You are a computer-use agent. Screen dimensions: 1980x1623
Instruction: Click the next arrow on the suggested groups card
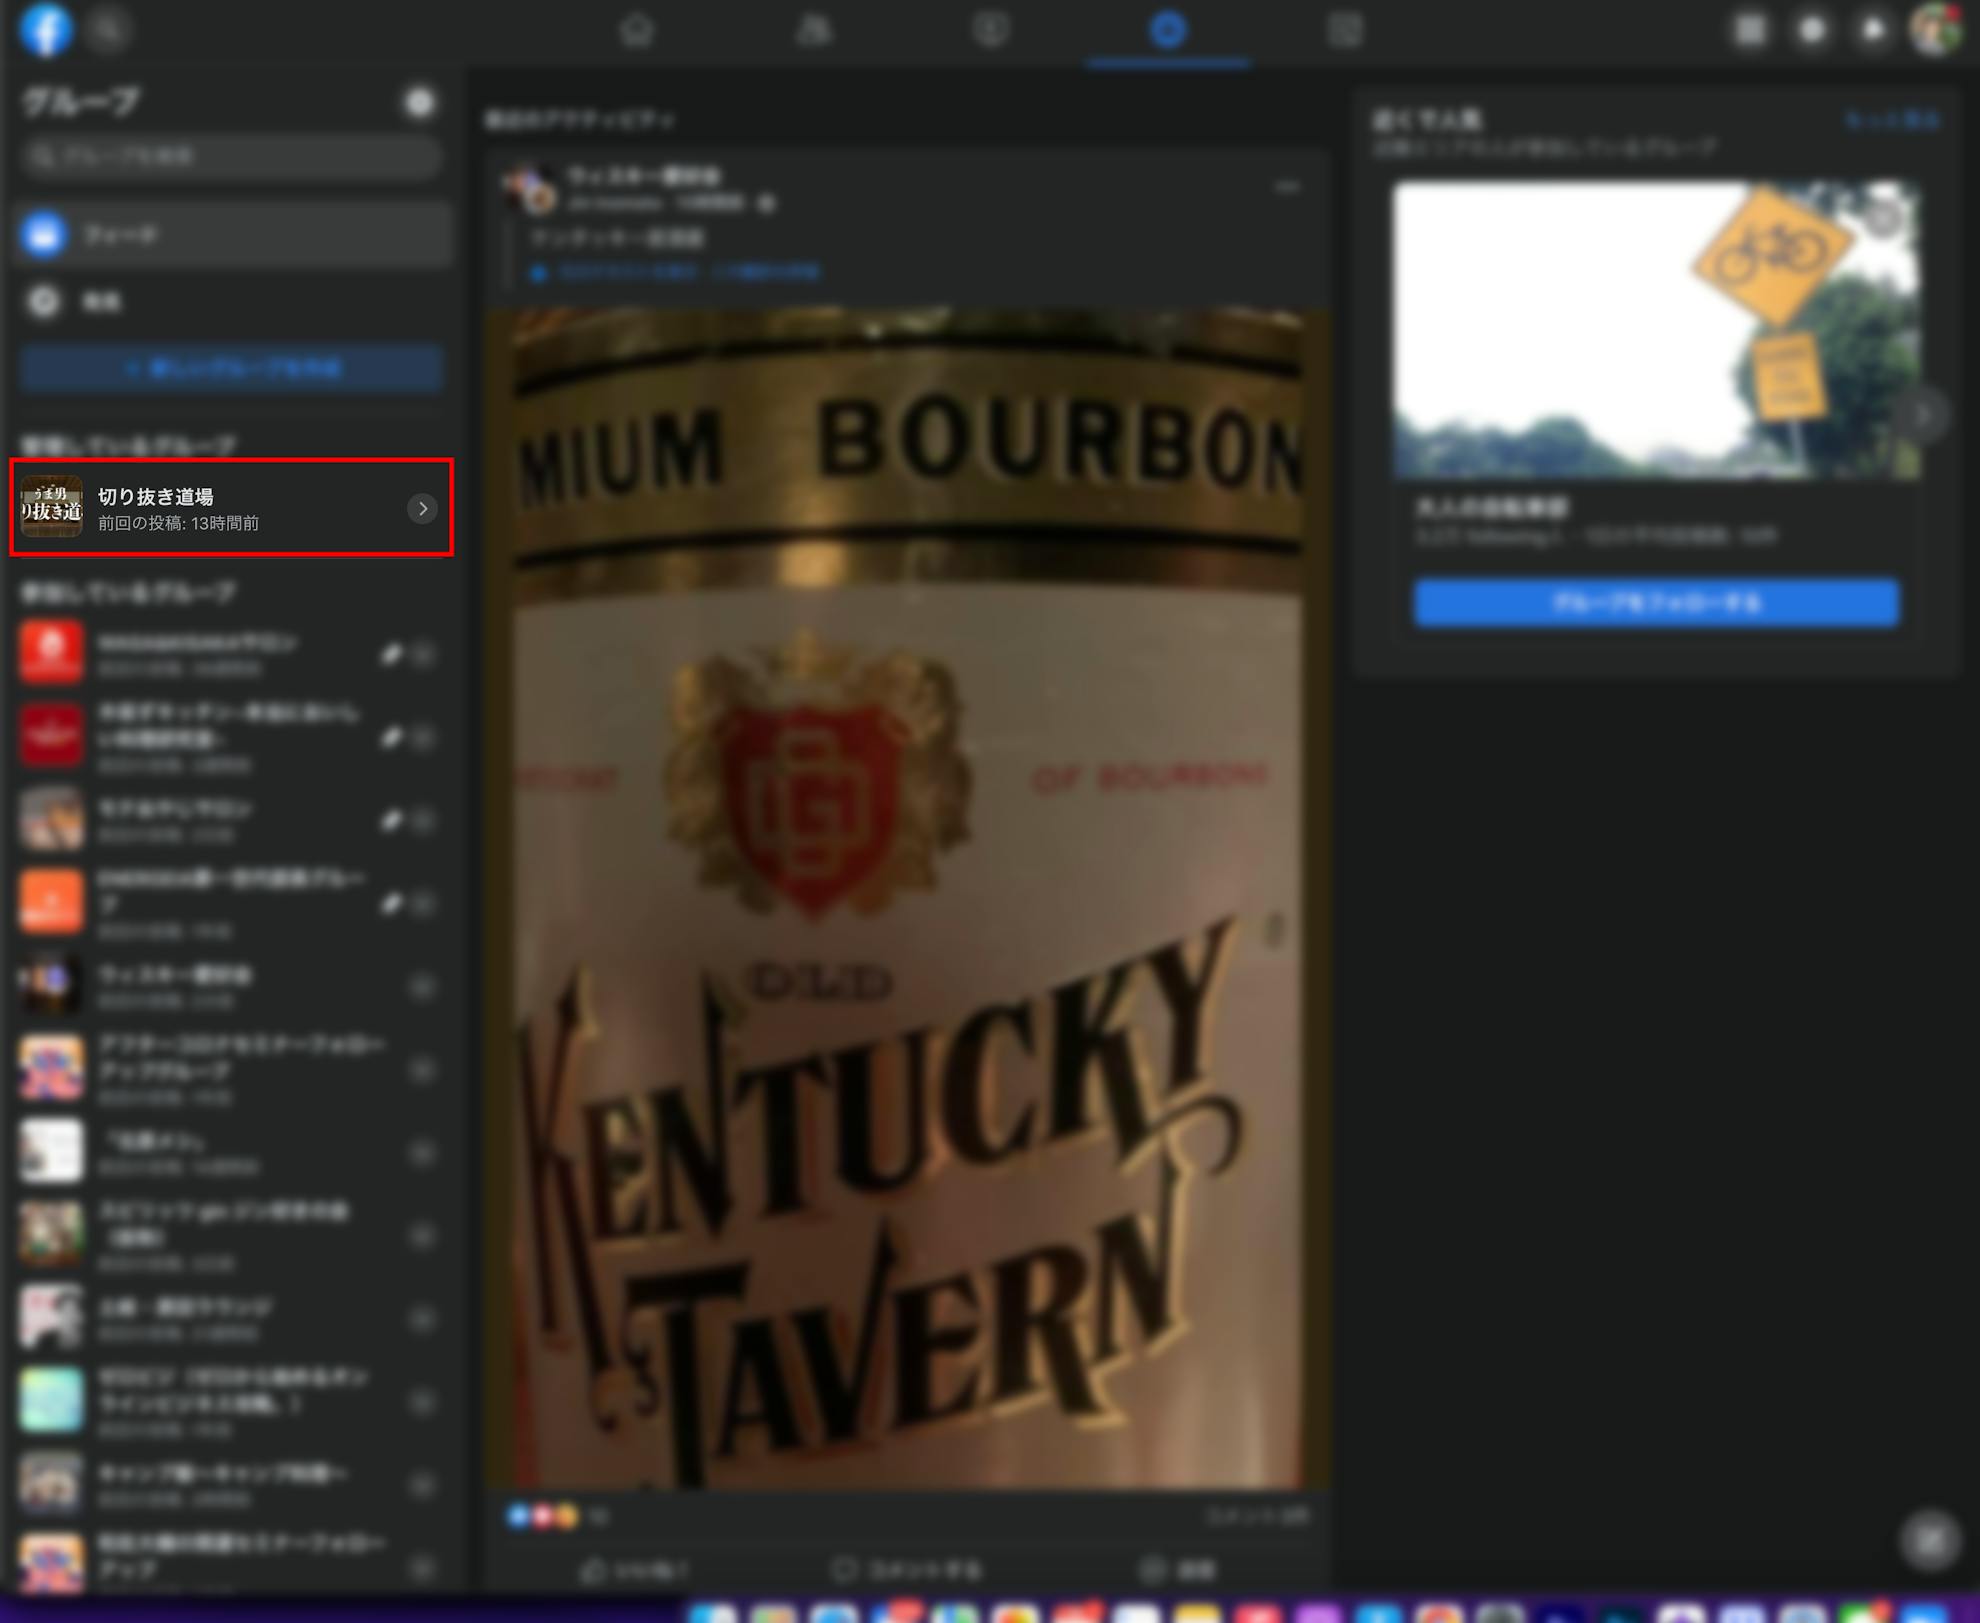(x=1921, y=413)
